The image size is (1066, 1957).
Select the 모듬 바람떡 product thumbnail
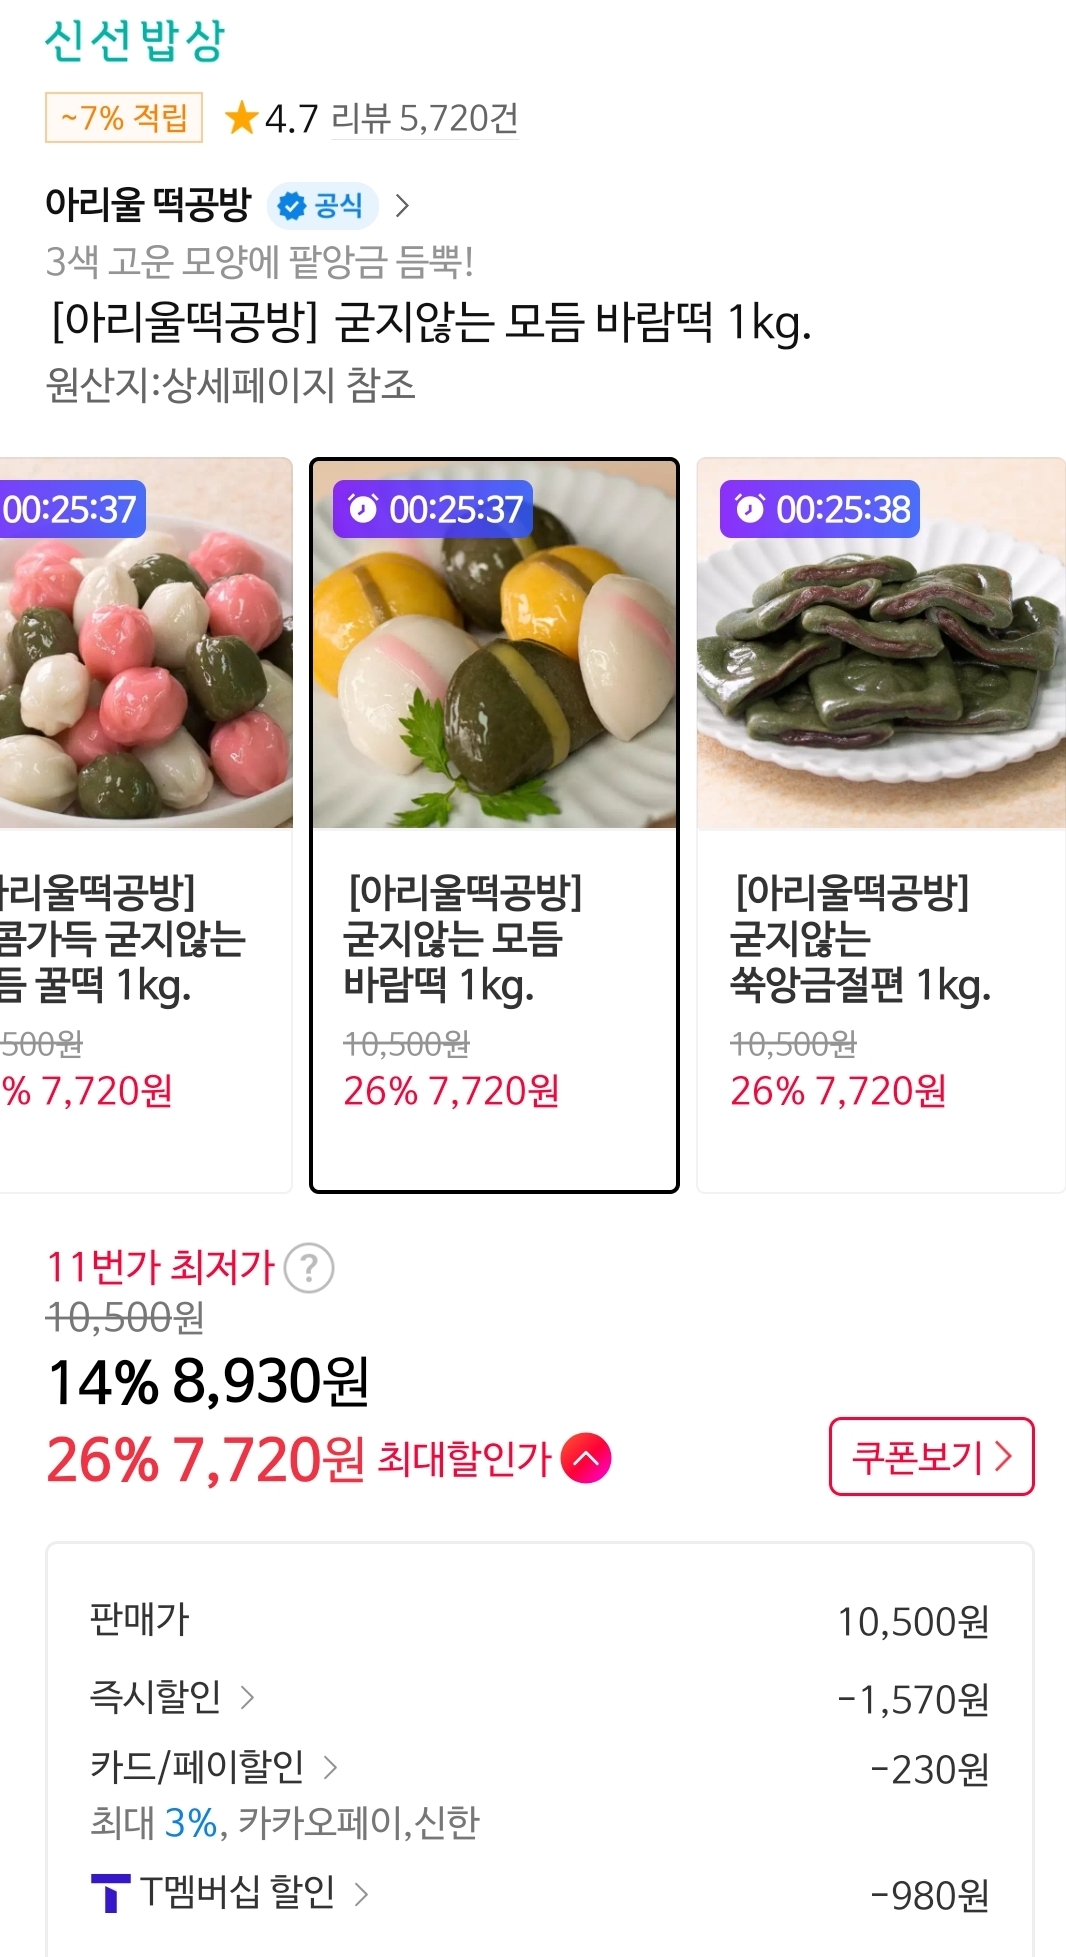click(x=494, y=645)
